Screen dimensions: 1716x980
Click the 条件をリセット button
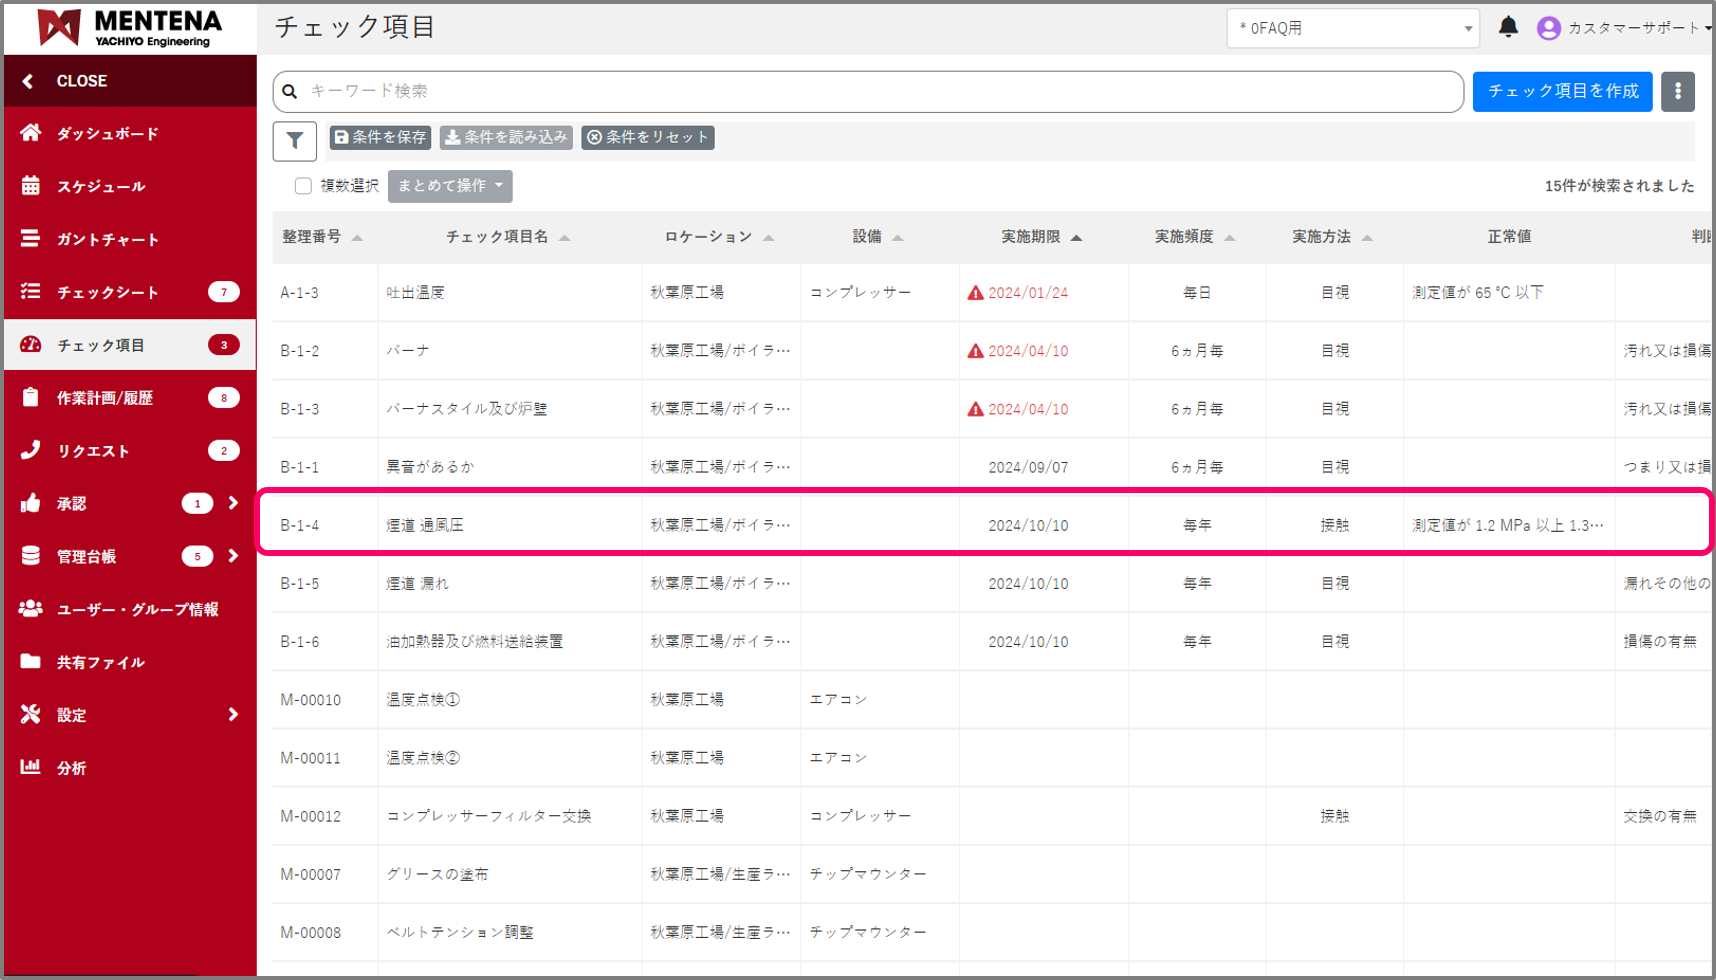tap(648, 137)
